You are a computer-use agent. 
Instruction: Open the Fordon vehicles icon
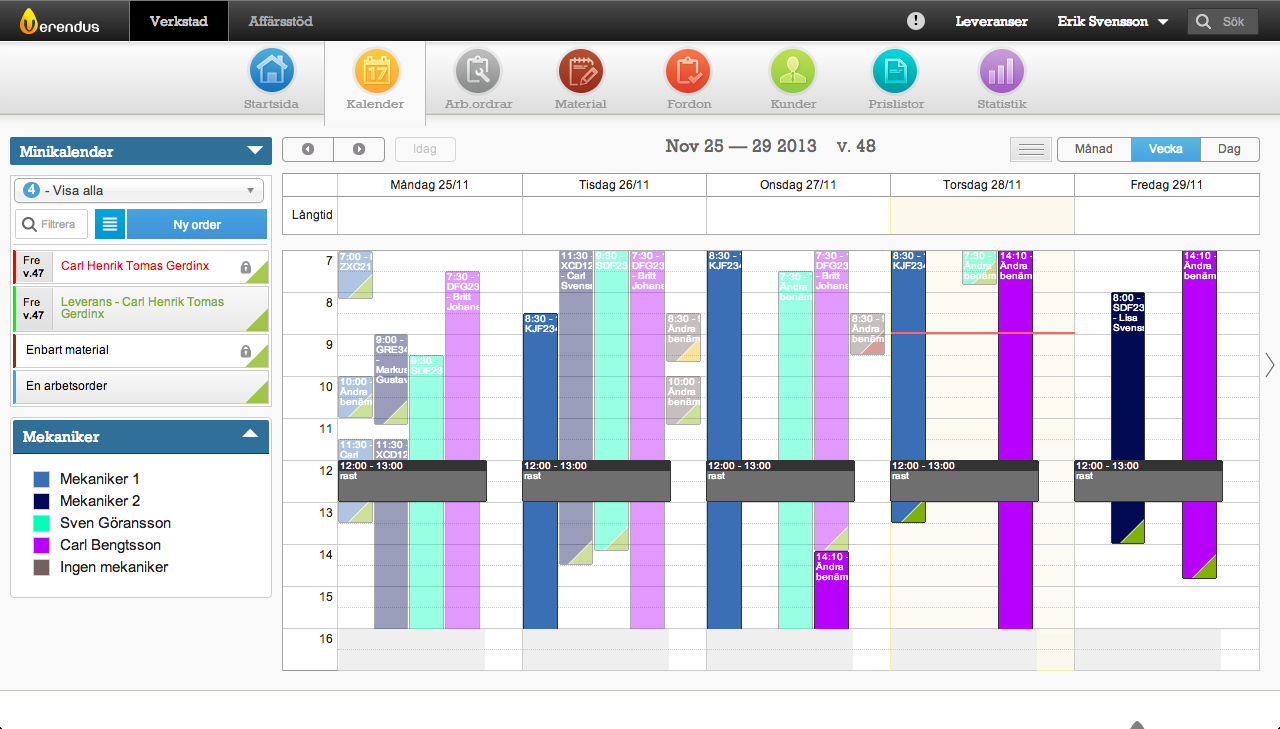tap(688, 72)
